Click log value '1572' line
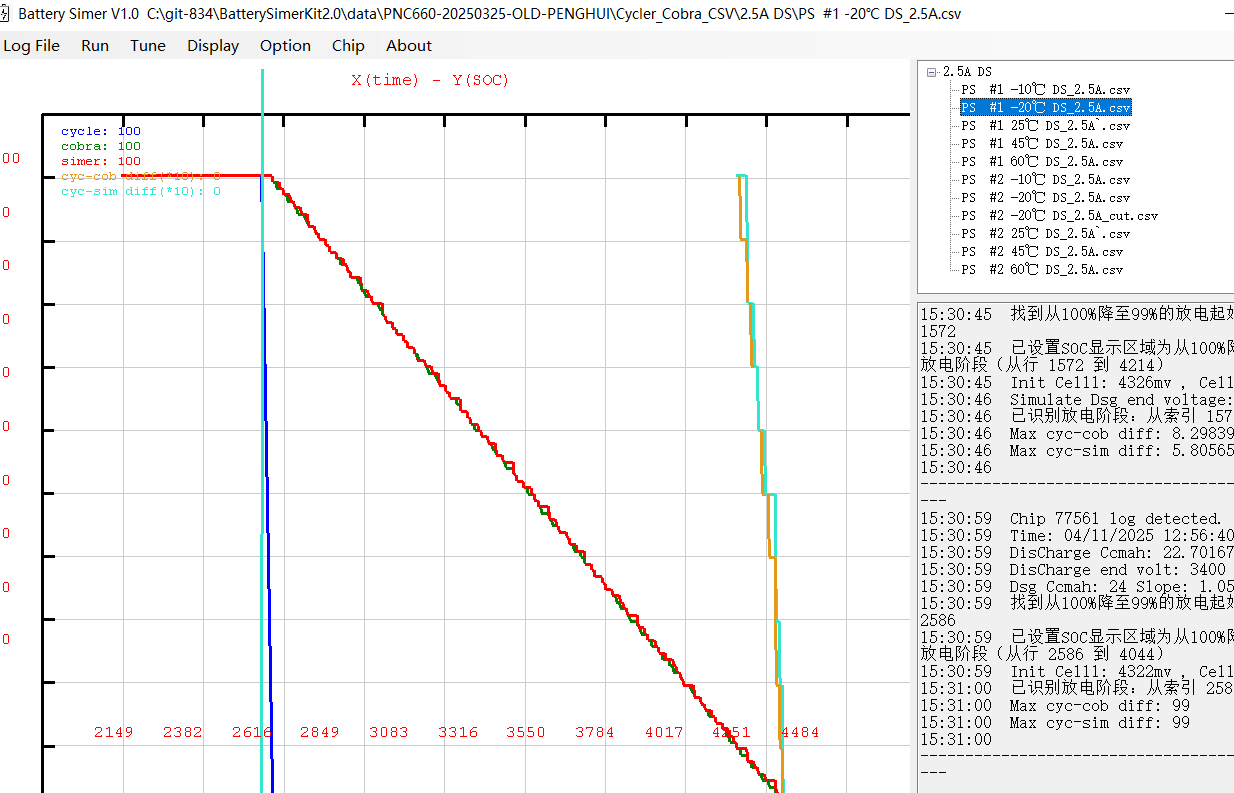 (x=938, y=331)
